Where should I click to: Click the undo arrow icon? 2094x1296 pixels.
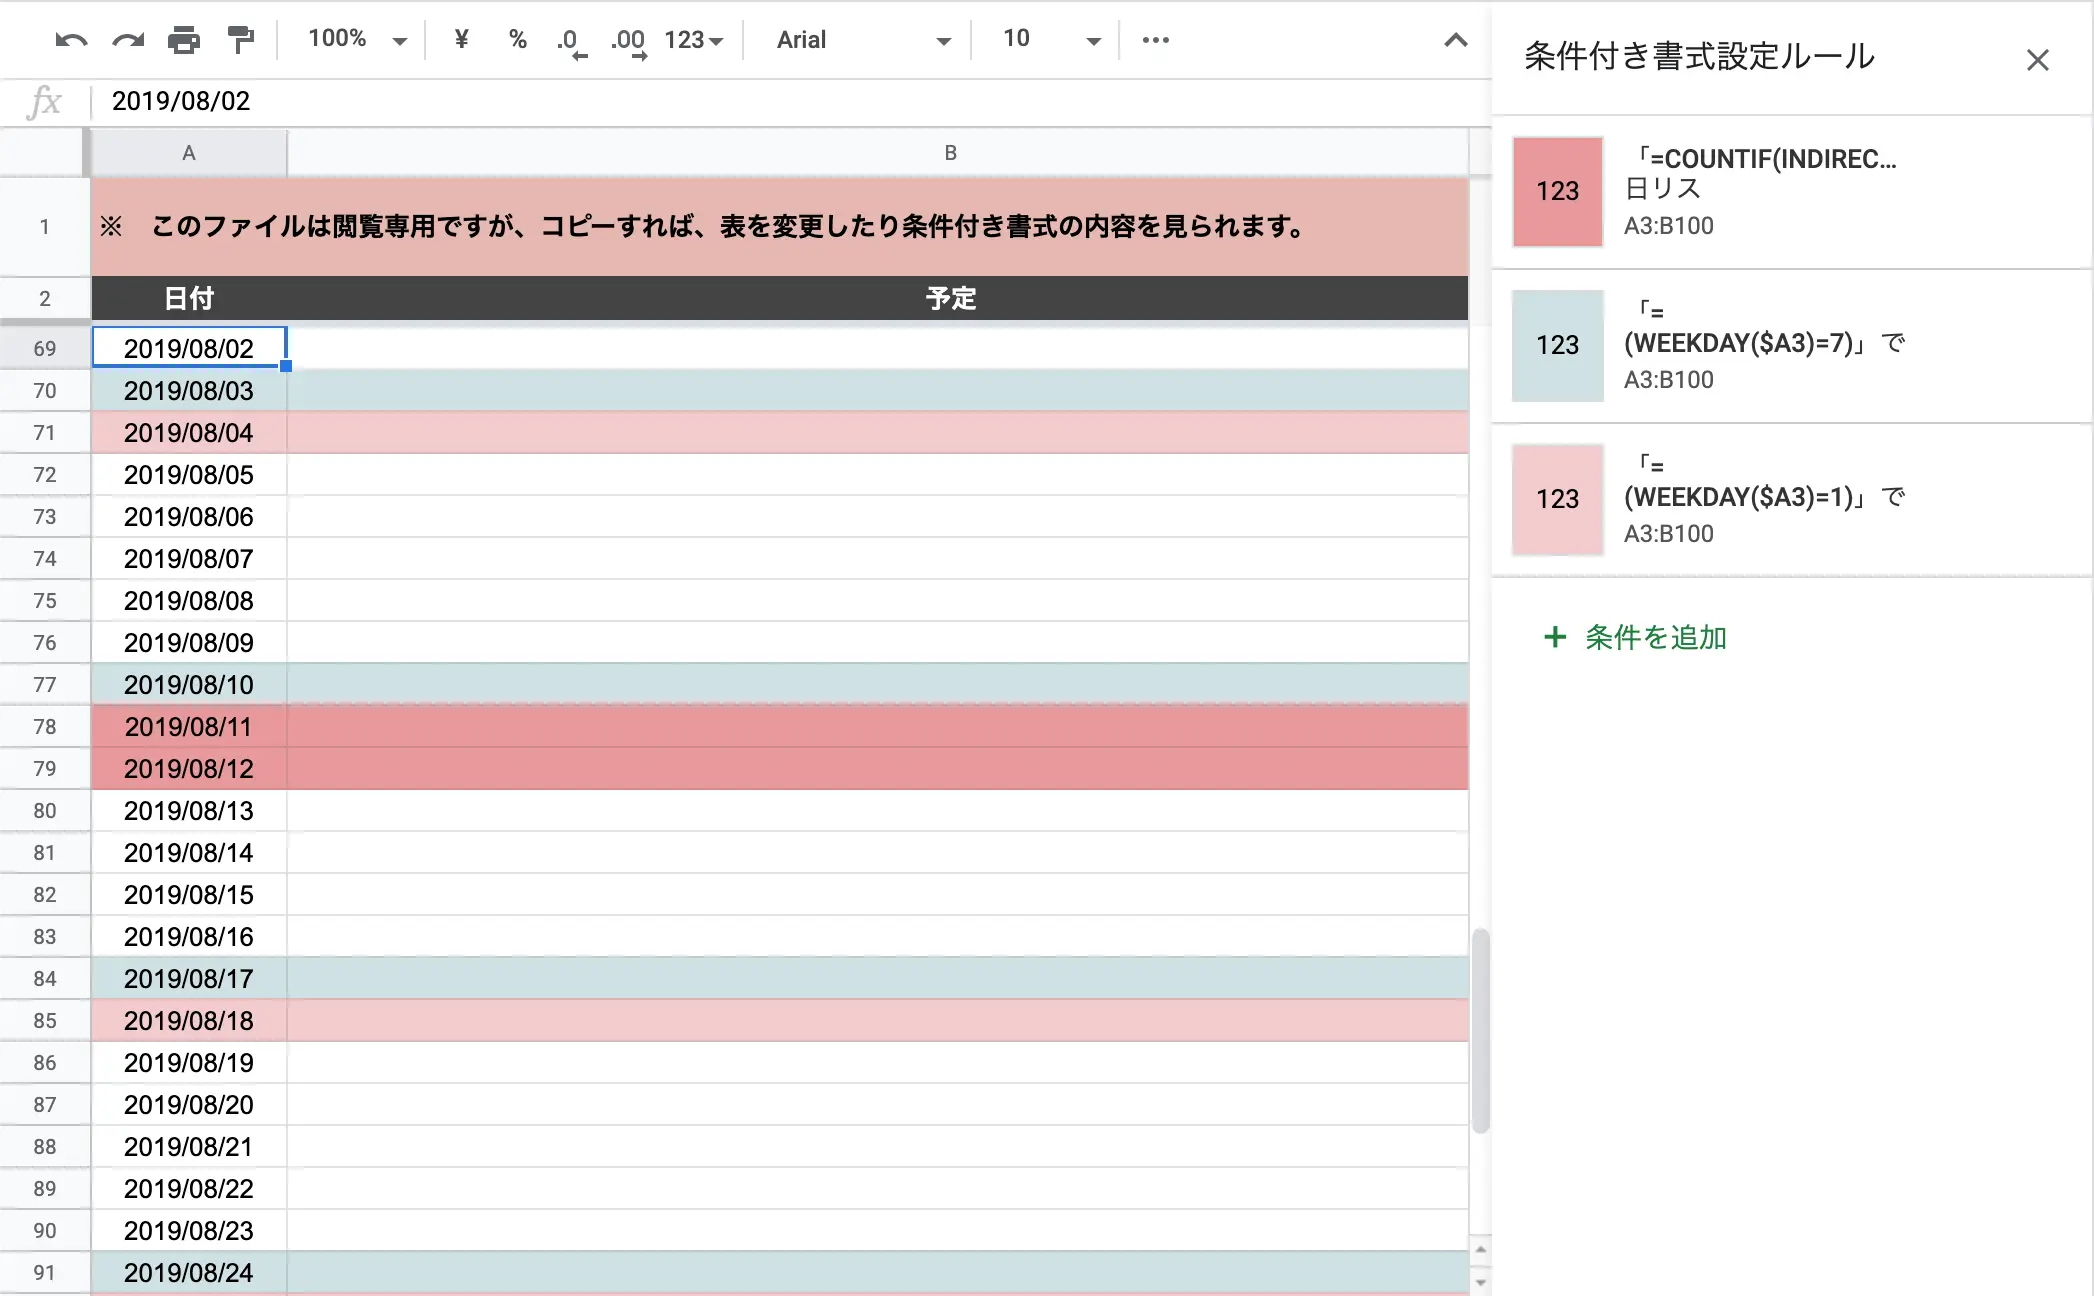(x=71, y=40)
